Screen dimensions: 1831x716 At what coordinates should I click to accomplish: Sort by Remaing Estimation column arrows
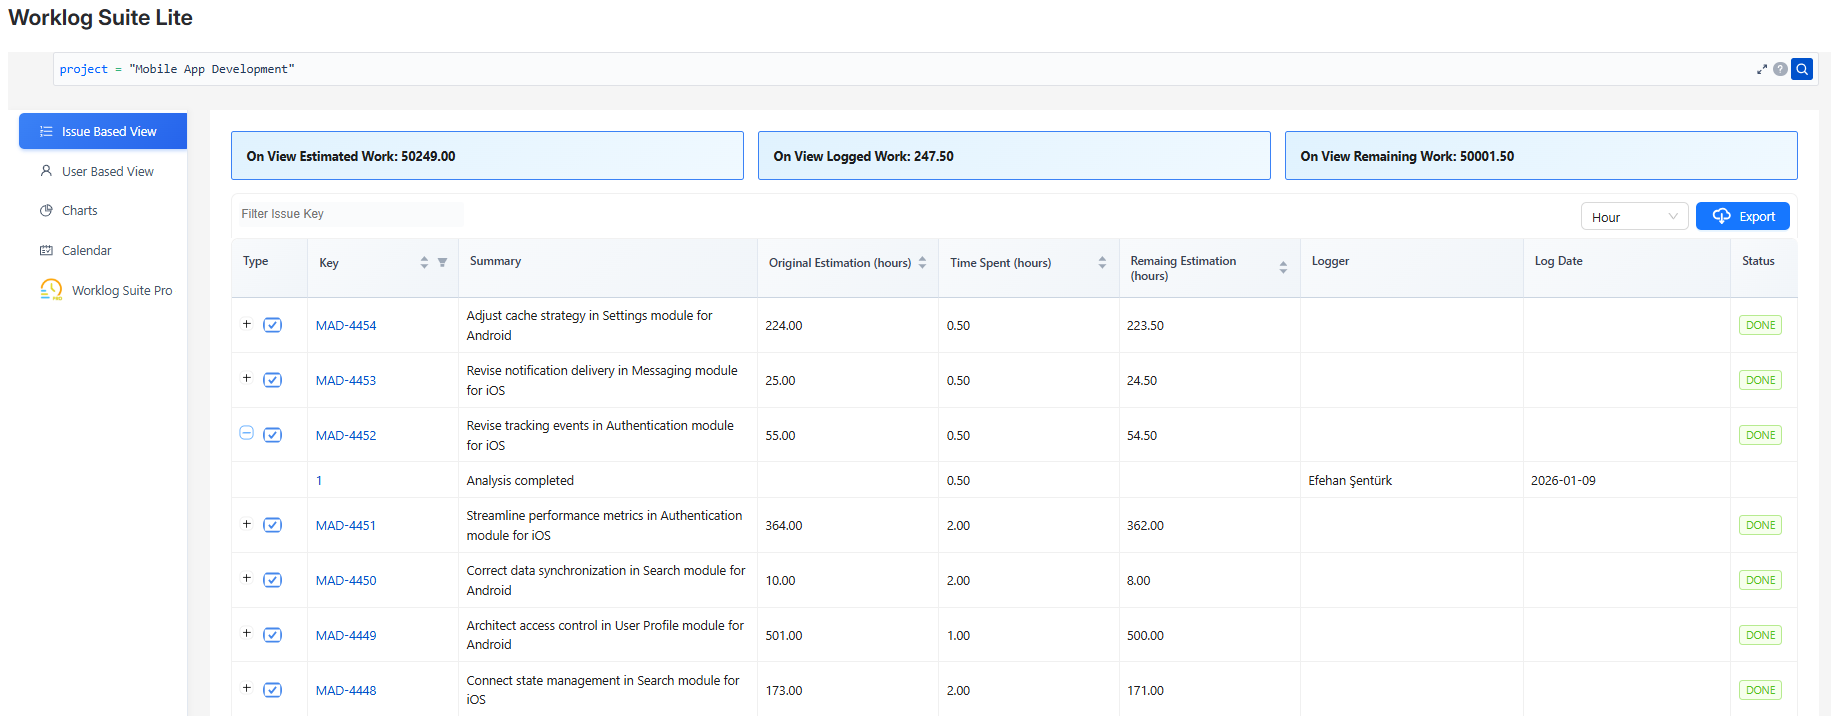[1283, 267]
